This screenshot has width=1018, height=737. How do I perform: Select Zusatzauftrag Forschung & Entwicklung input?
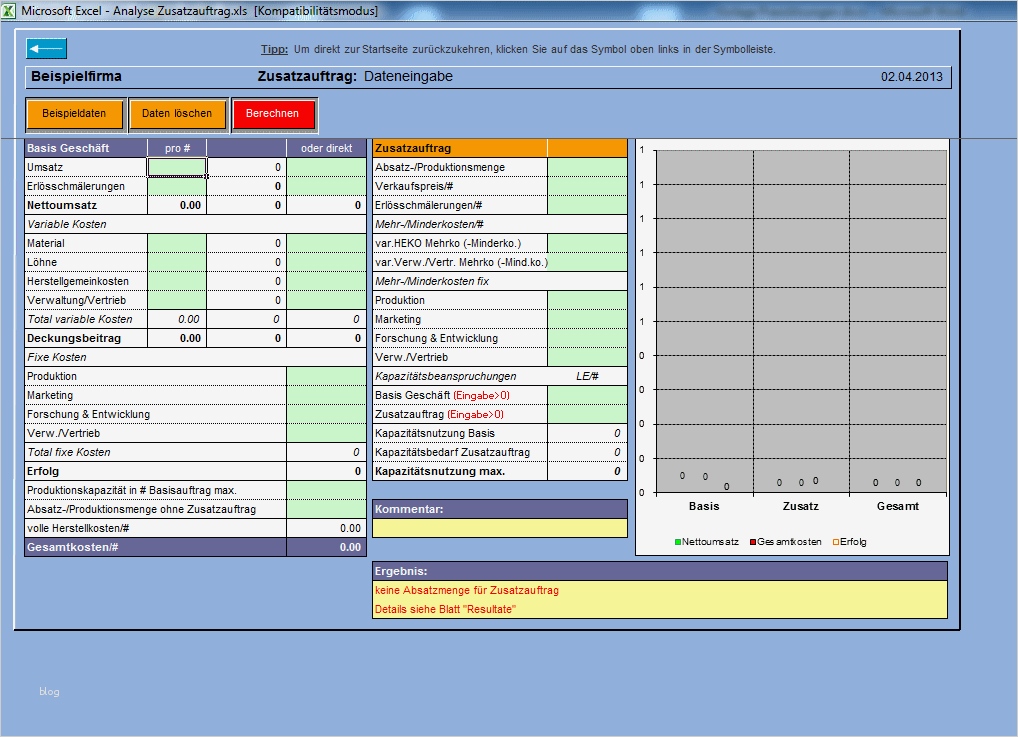coord(588,338)
